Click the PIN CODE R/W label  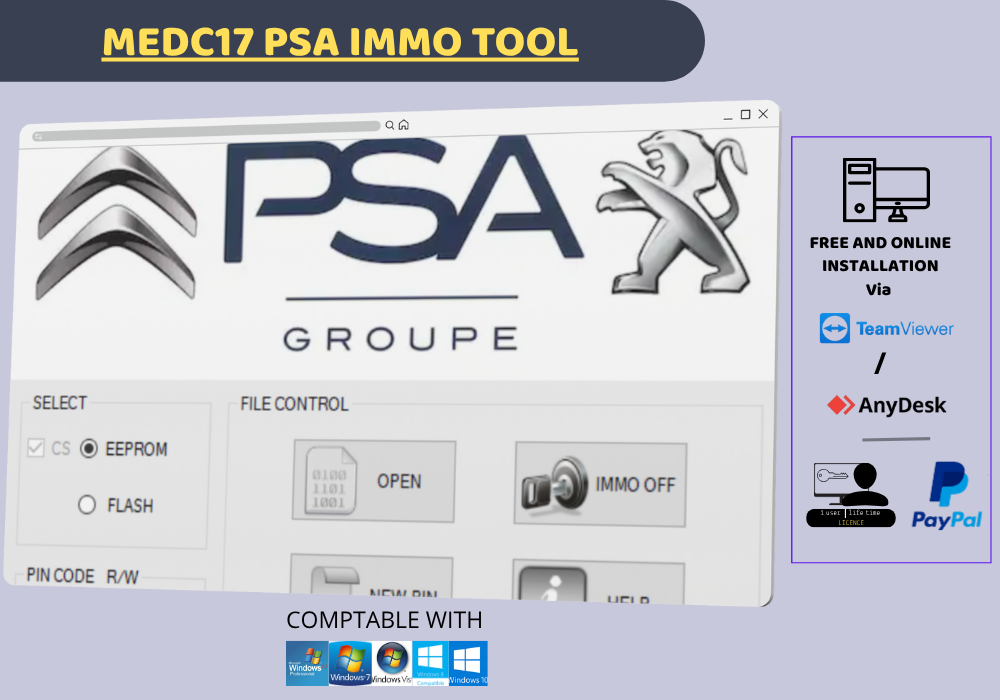(82, 576)
